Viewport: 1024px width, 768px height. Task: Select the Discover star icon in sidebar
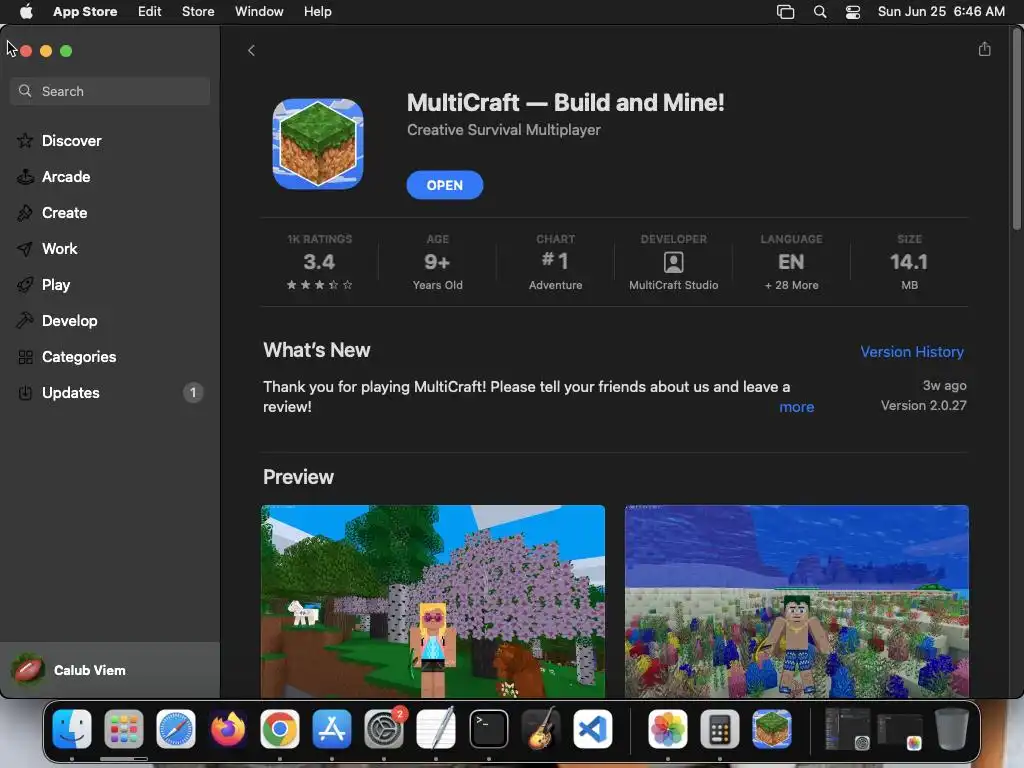[x=25, y=140]
